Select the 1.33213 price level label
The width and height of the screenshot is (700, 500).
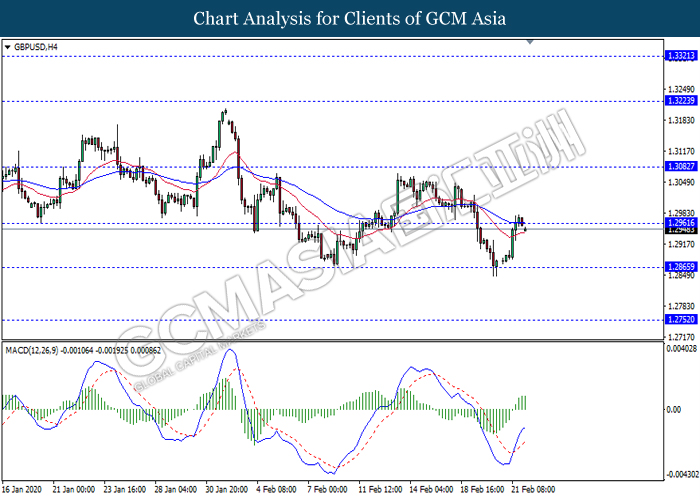click(681, 56)
